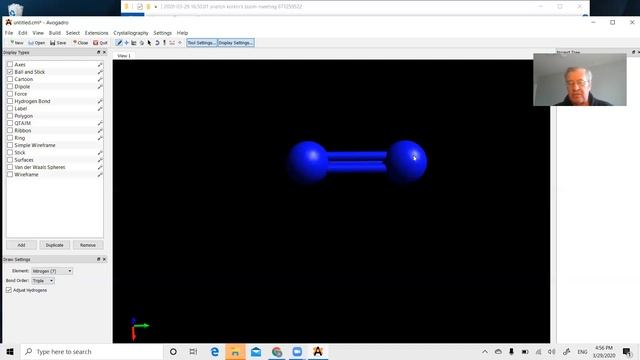The height and width of the screenshot is (360, 640).
Task: Open the Extensions menu
Action: click(96, 33)
